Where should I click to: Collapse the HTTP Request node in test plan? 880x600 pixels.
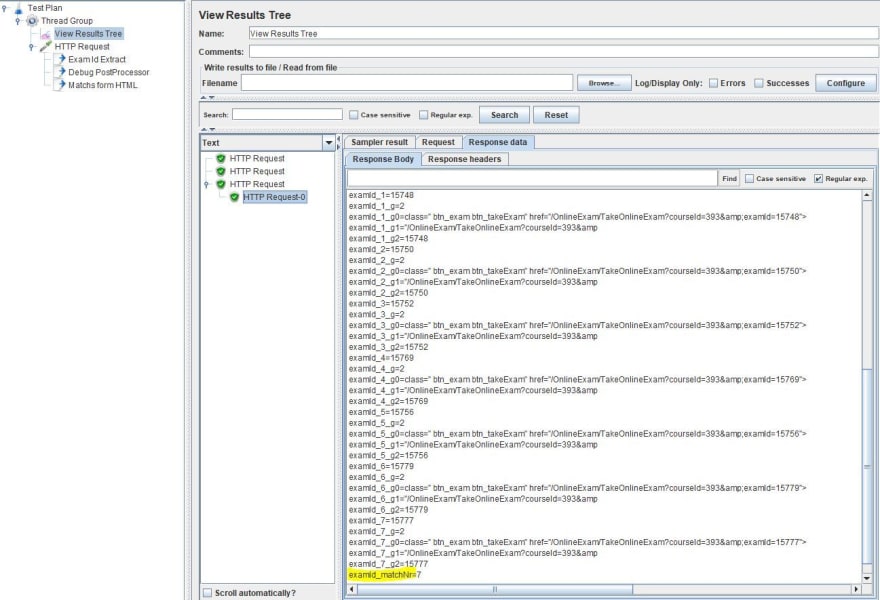[x=32, y=47]
